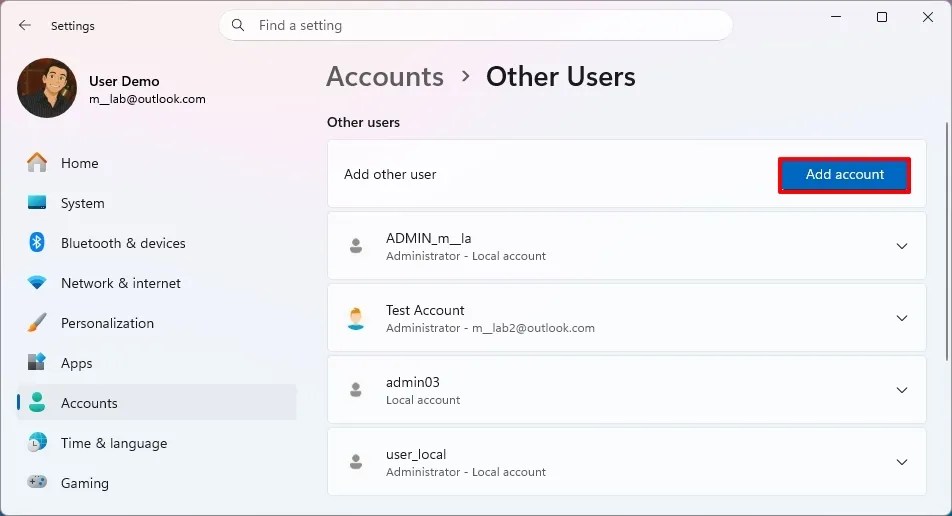This screenshot has height=516, width=952.
Task: Expand the Test Account chevron
Action: [x=902, y=318]
